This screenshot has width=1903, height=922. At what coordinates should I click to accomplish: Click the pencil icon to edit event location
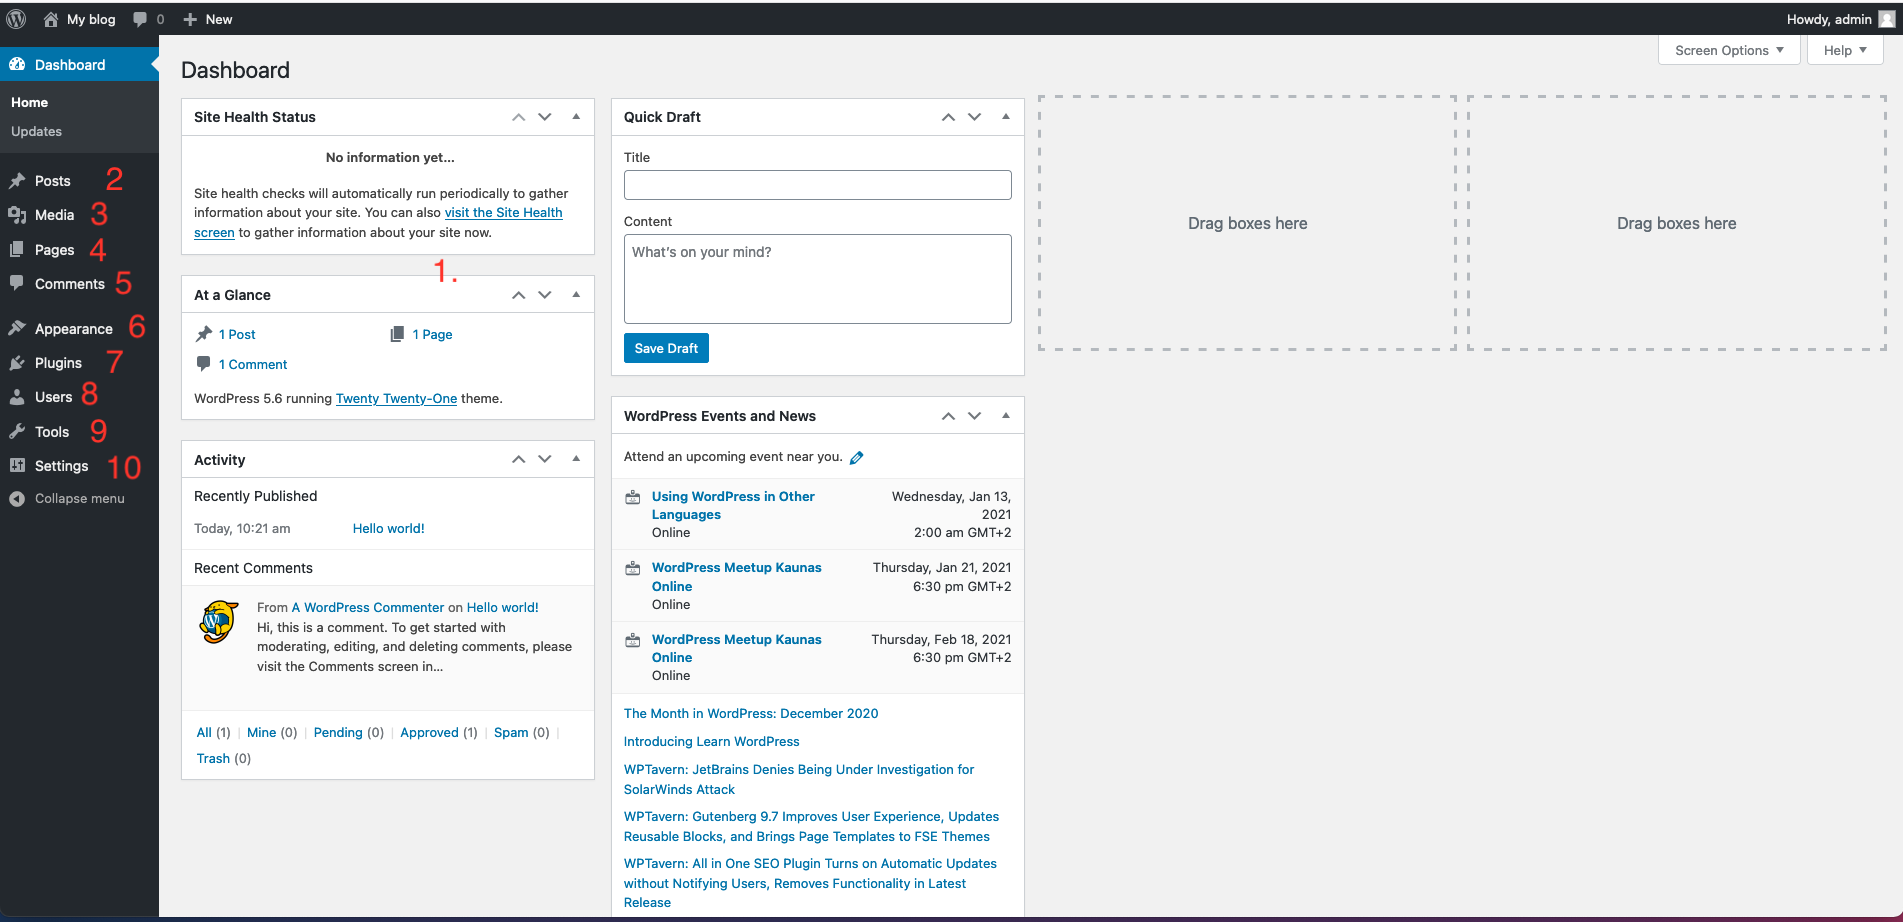coord(856,457)
